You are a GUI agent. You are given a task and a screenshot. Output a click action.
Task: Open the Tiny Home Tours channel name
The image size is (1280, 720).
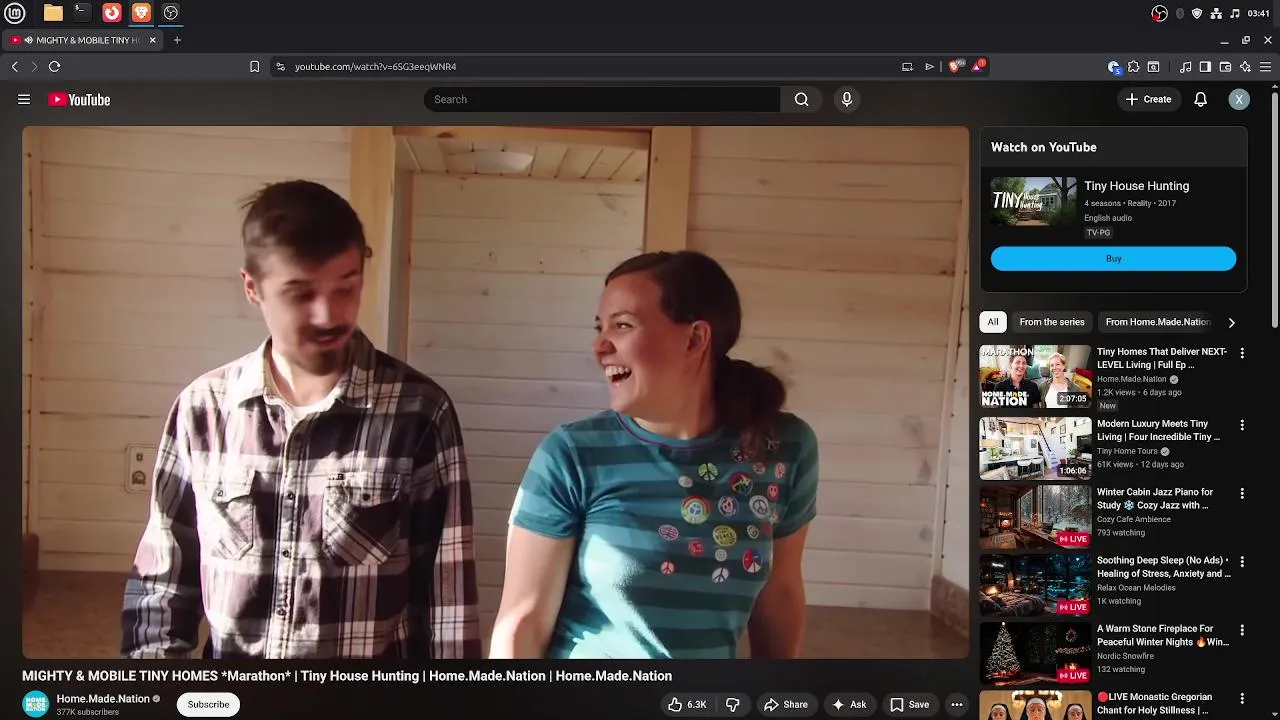coord(1127,451)
